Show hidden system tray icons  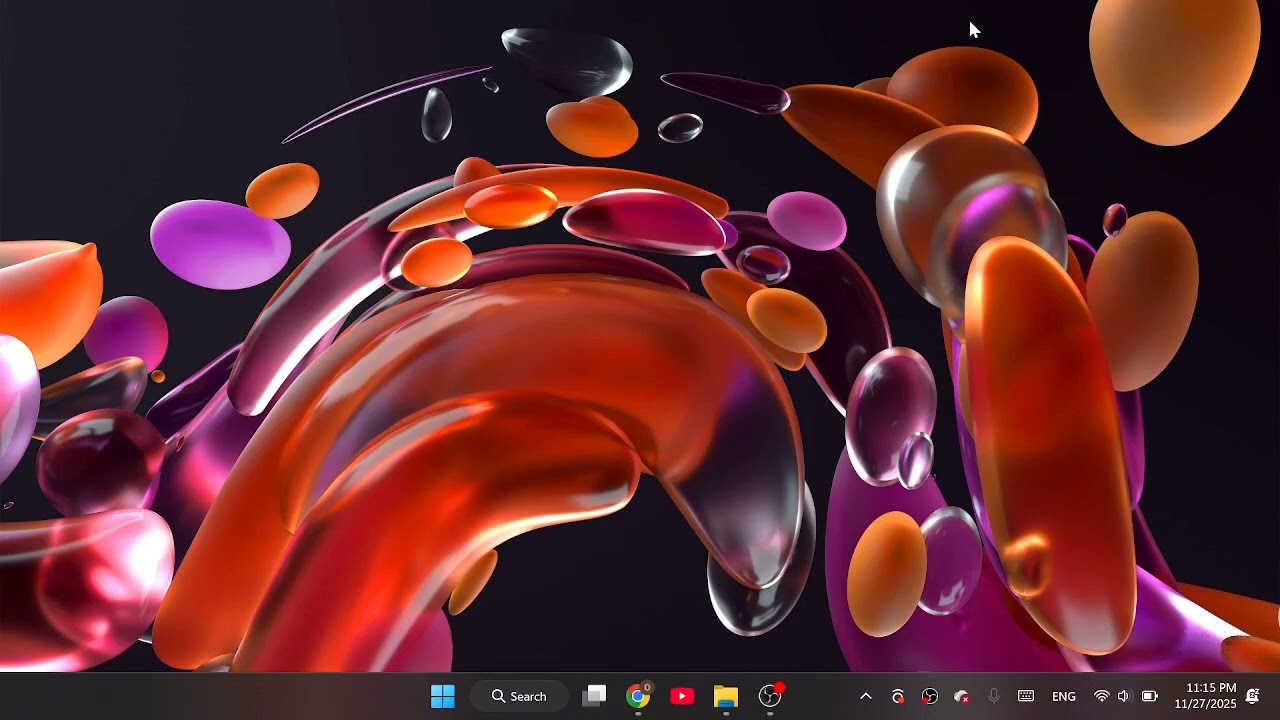866,696
